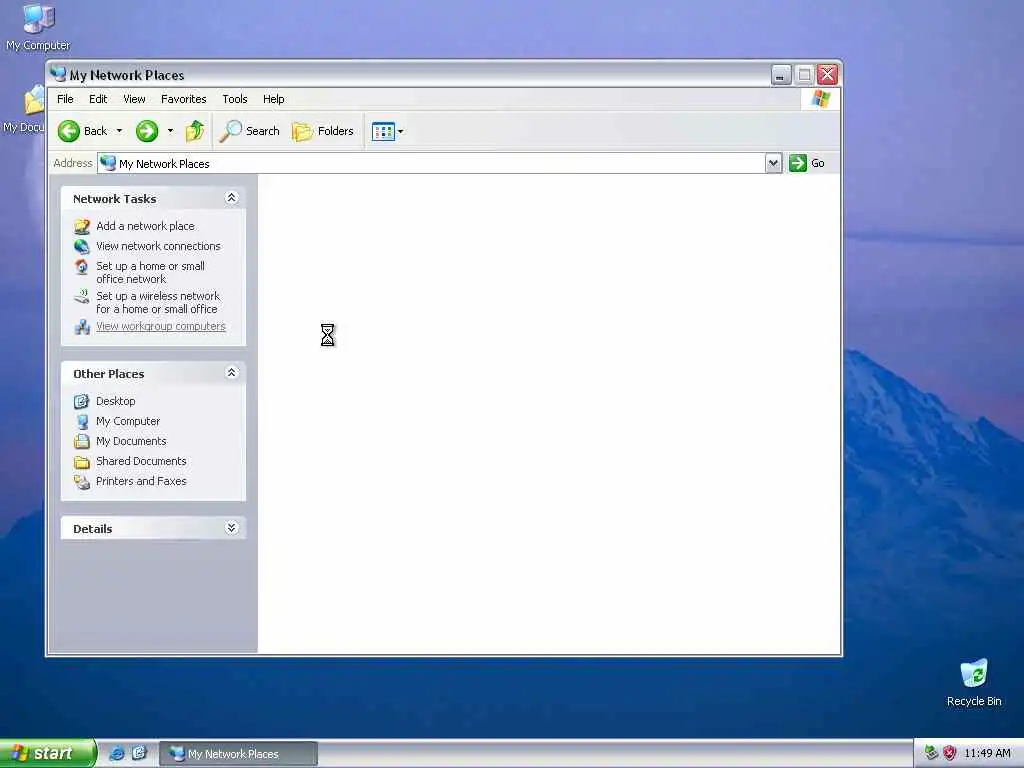Click the green Forward arrow button
This screenshot has height=768, width=1024.
[147, 131]
